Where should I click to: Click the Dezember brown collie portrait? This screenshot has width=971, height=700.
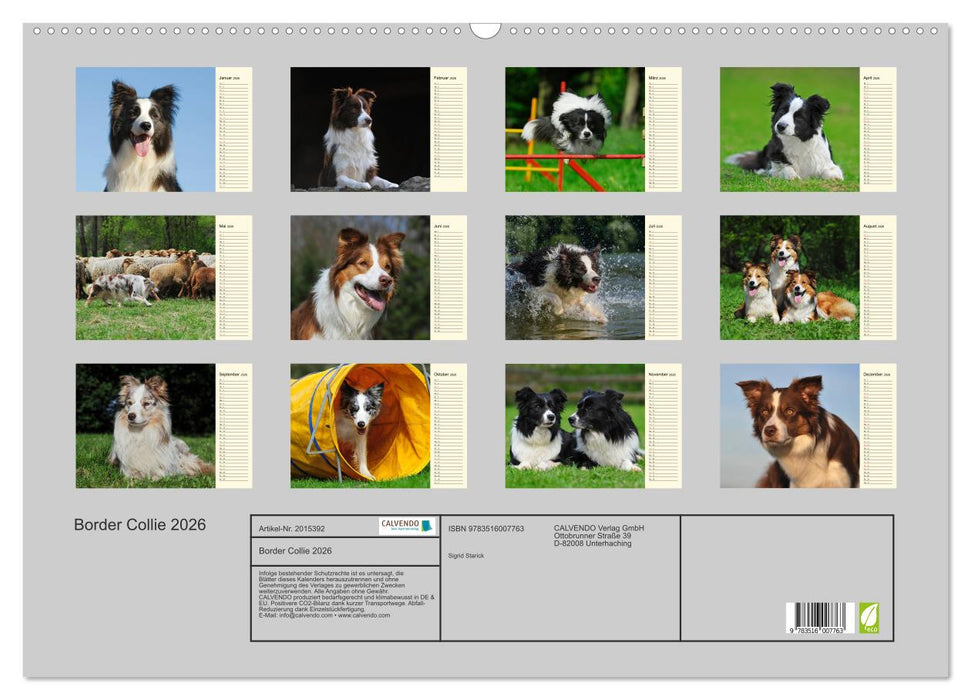(x=790, y=425)
